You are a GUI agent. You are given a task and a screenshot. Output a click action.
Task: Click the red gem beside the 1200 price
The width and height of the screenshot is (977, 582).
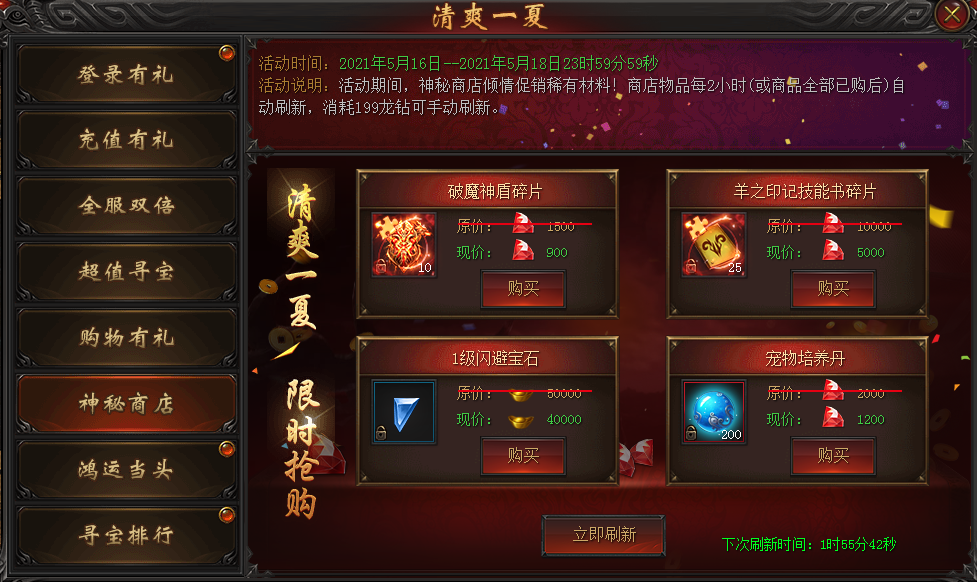point(833,417)
